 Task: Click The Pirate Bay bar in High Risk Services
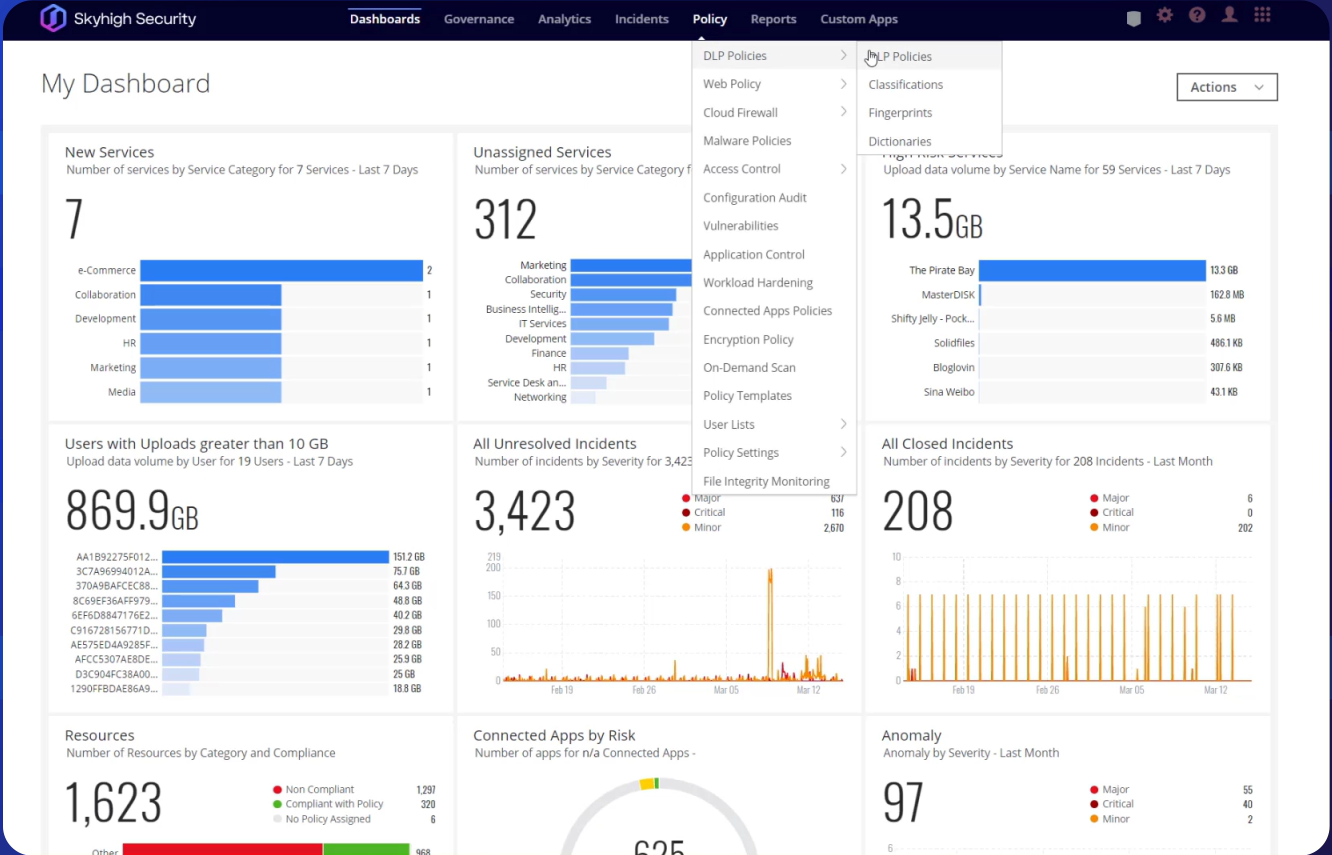(1090, 269)
